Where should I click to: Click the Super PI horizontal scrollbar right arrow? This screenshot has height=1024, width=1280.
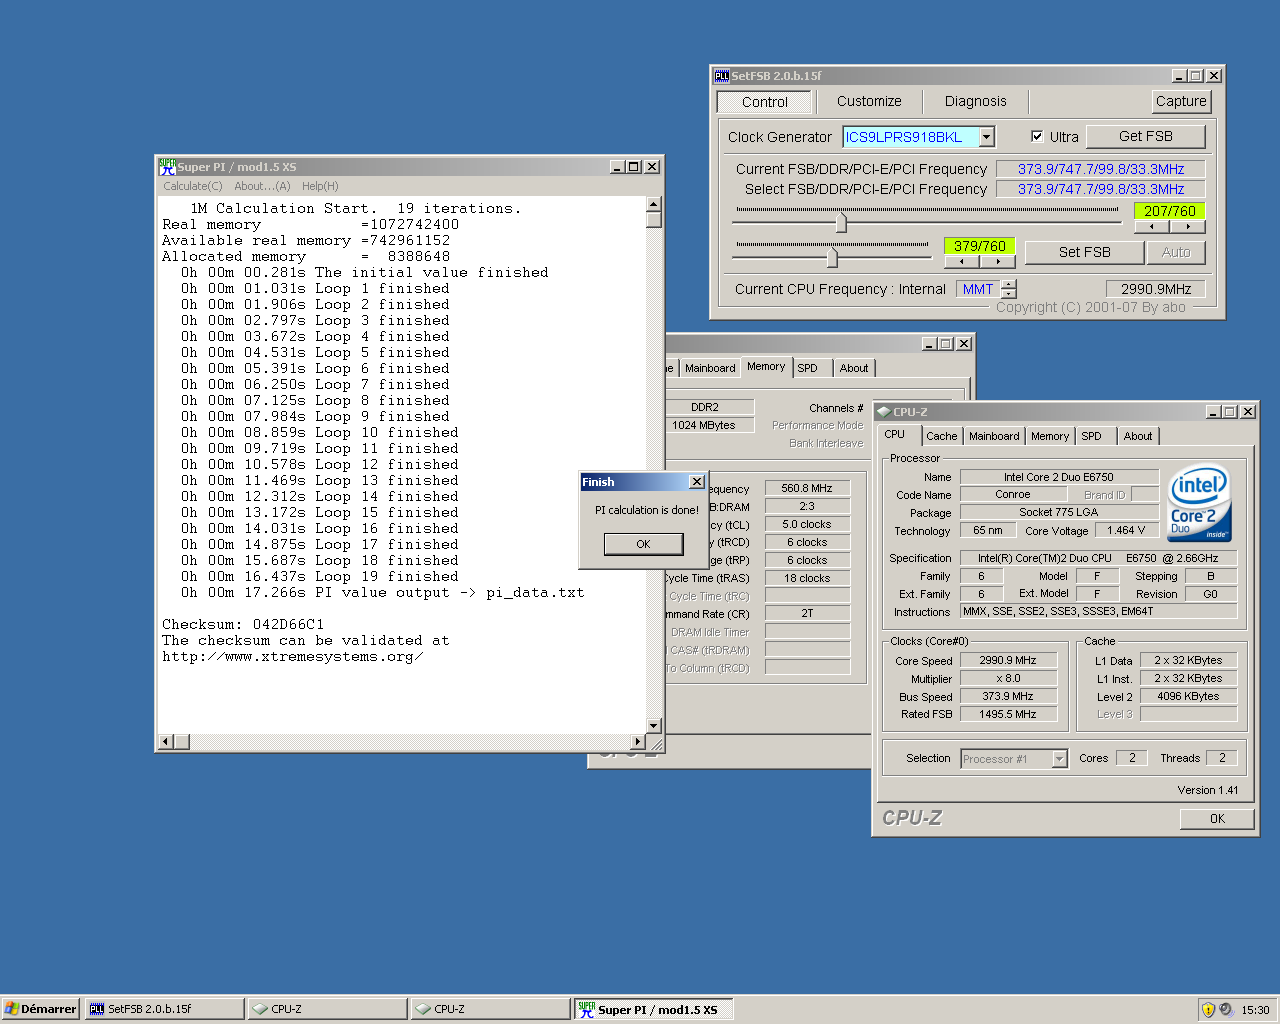click(638, 742)
